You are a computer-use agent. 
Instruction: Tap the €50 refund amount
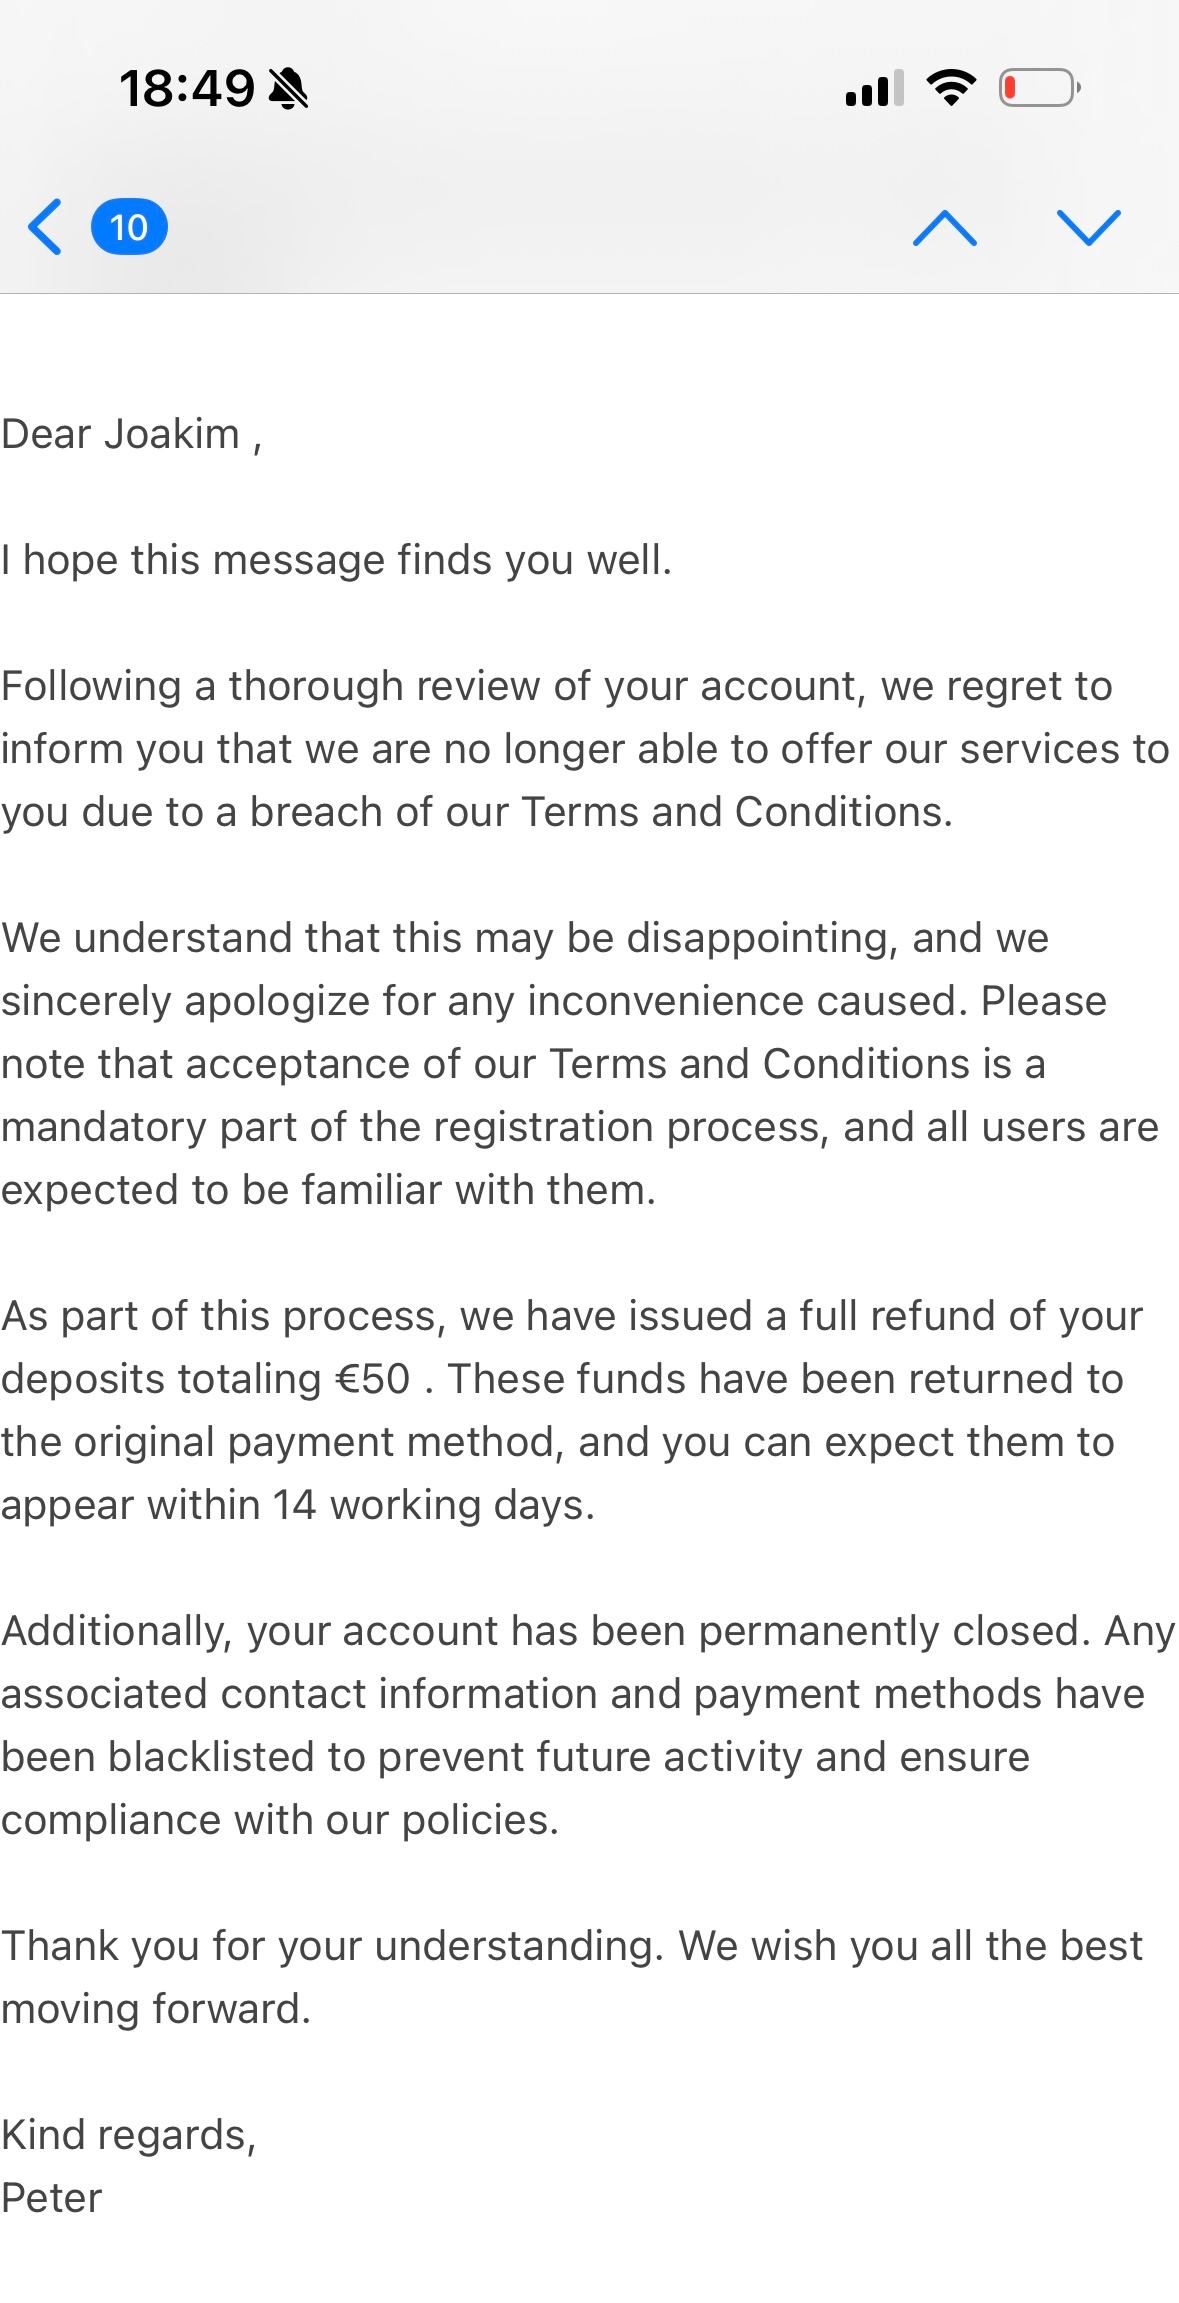[372, 1379]
